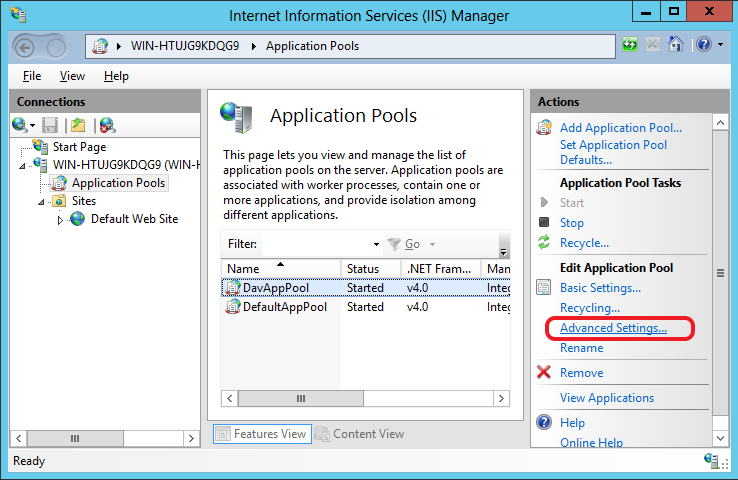This screenshot has height=480, width=738.
Task: Click the server icon in address bar
Action: coord(100,46)
